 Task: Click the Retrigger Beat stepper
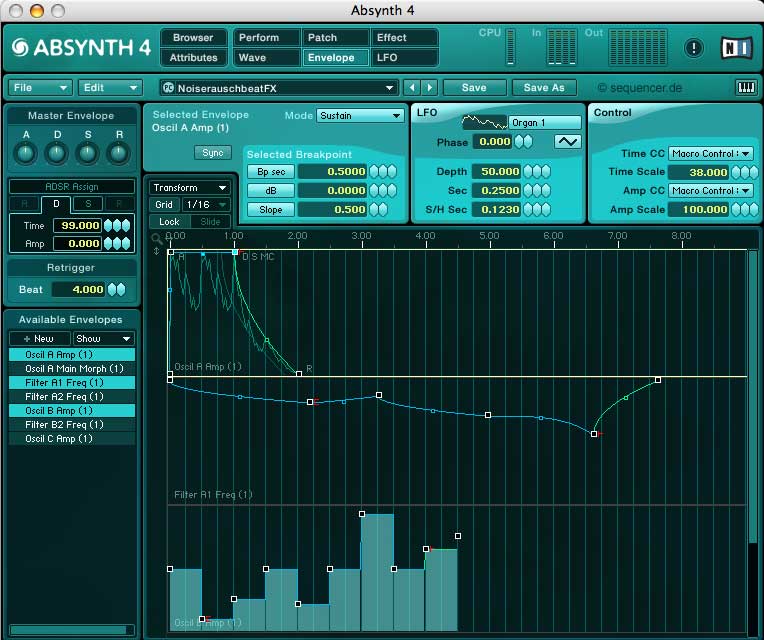pyautogui.click(x=116, y=289)
